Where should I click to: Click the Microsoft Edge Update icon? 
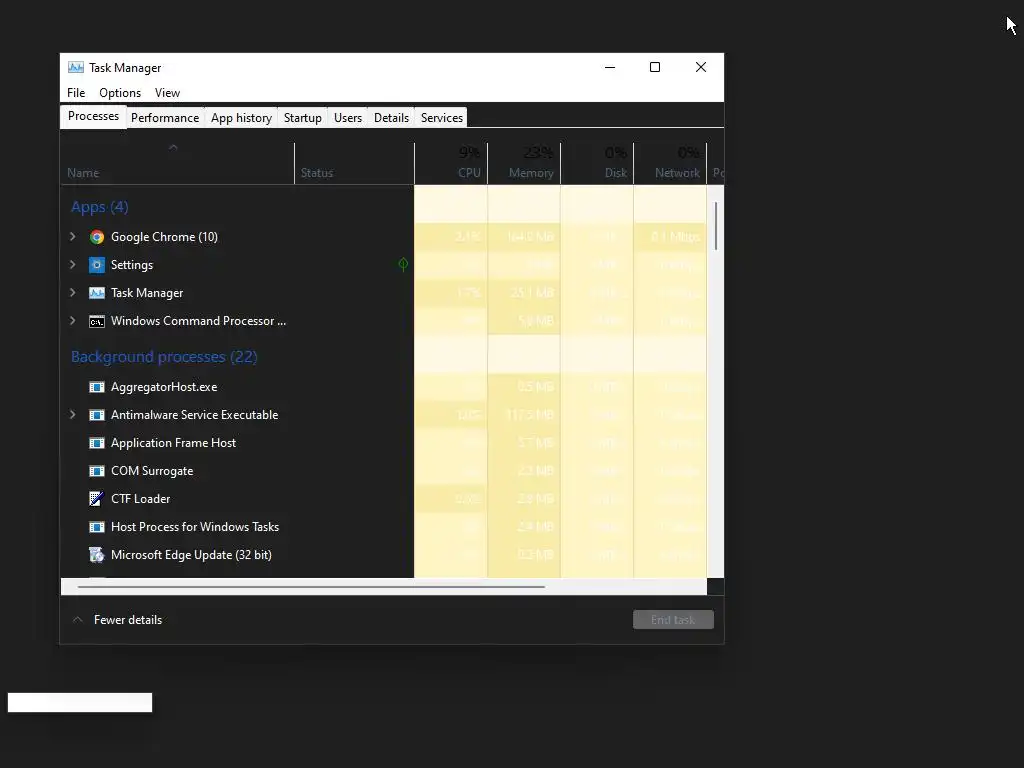(97, 555)
